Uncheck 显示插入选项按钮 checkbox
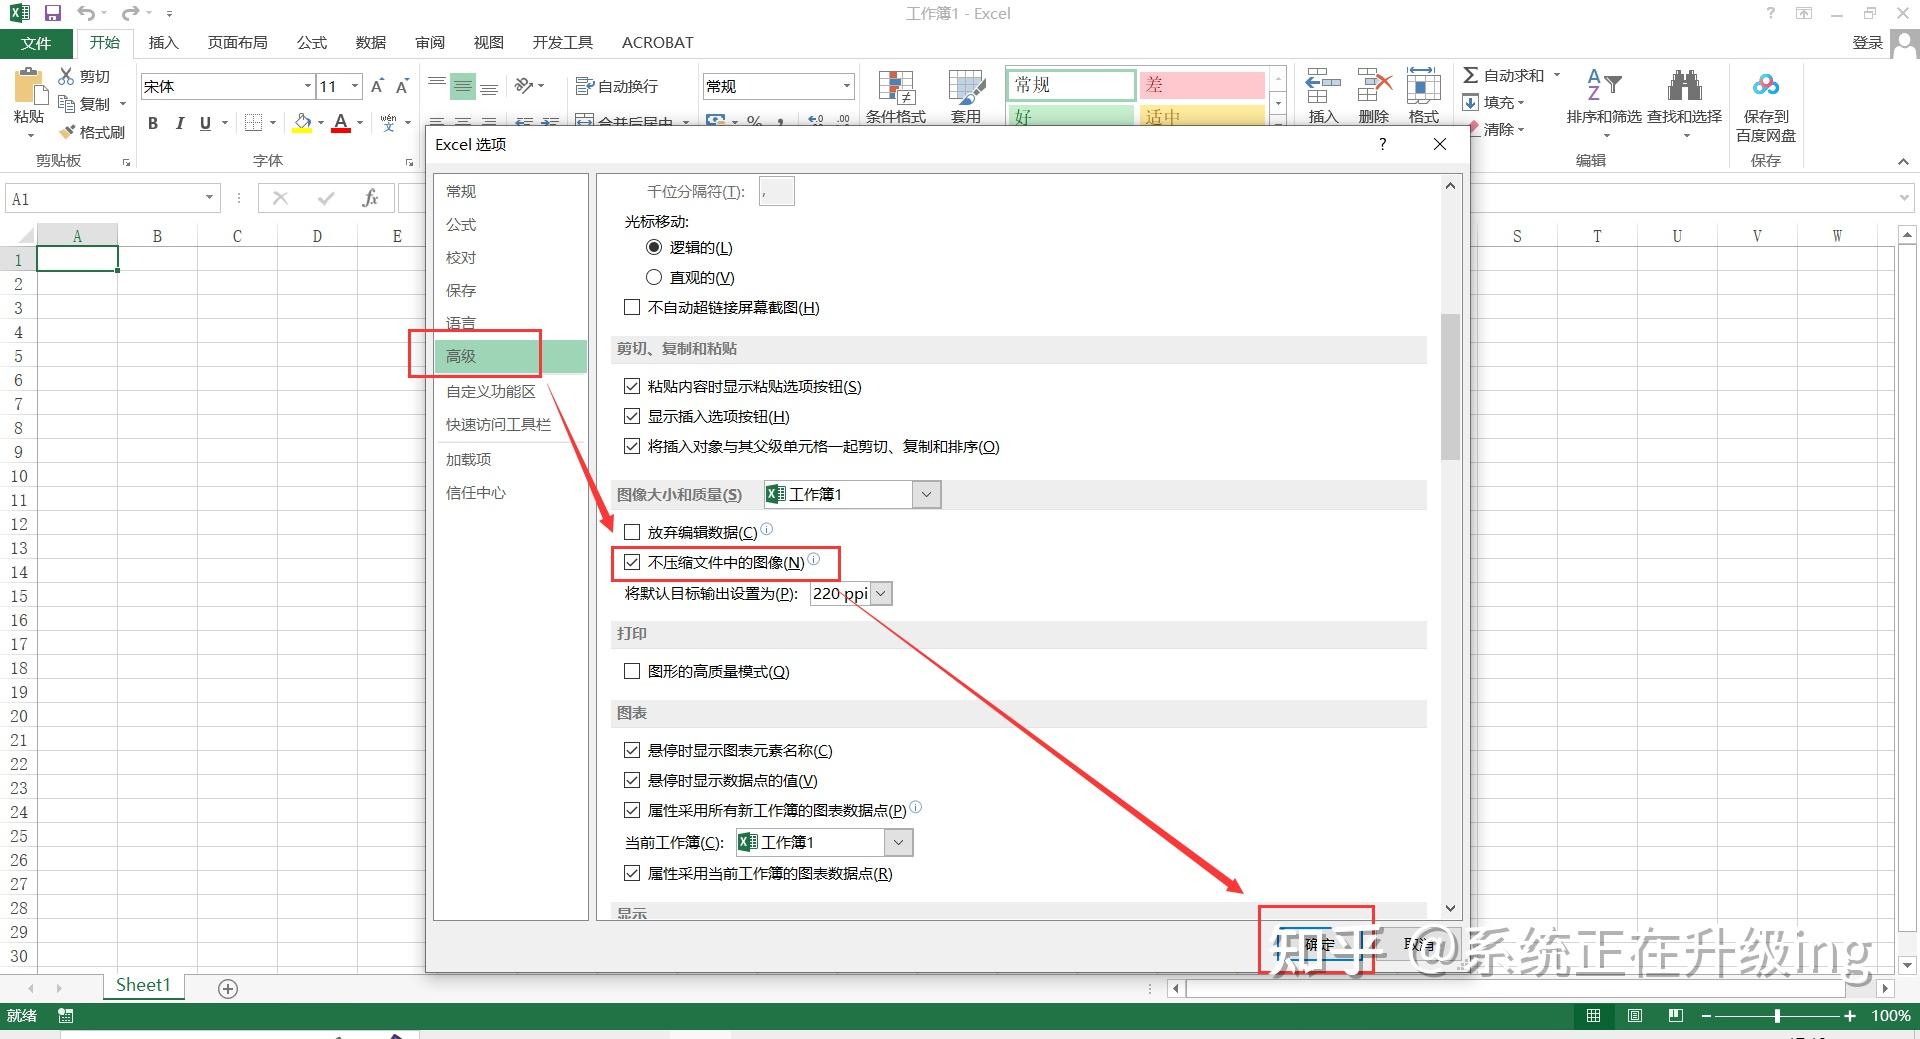1920x1039 pixels. click(632, 416)
